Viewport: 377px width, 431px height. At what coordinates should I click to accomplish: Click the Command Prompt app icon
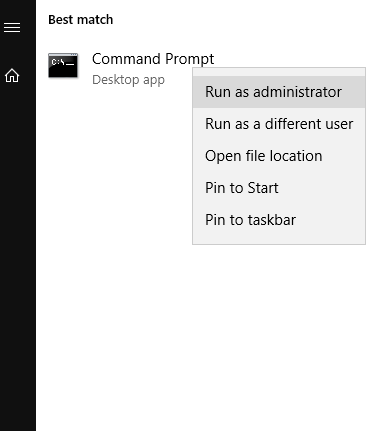[x=63, y=65]
